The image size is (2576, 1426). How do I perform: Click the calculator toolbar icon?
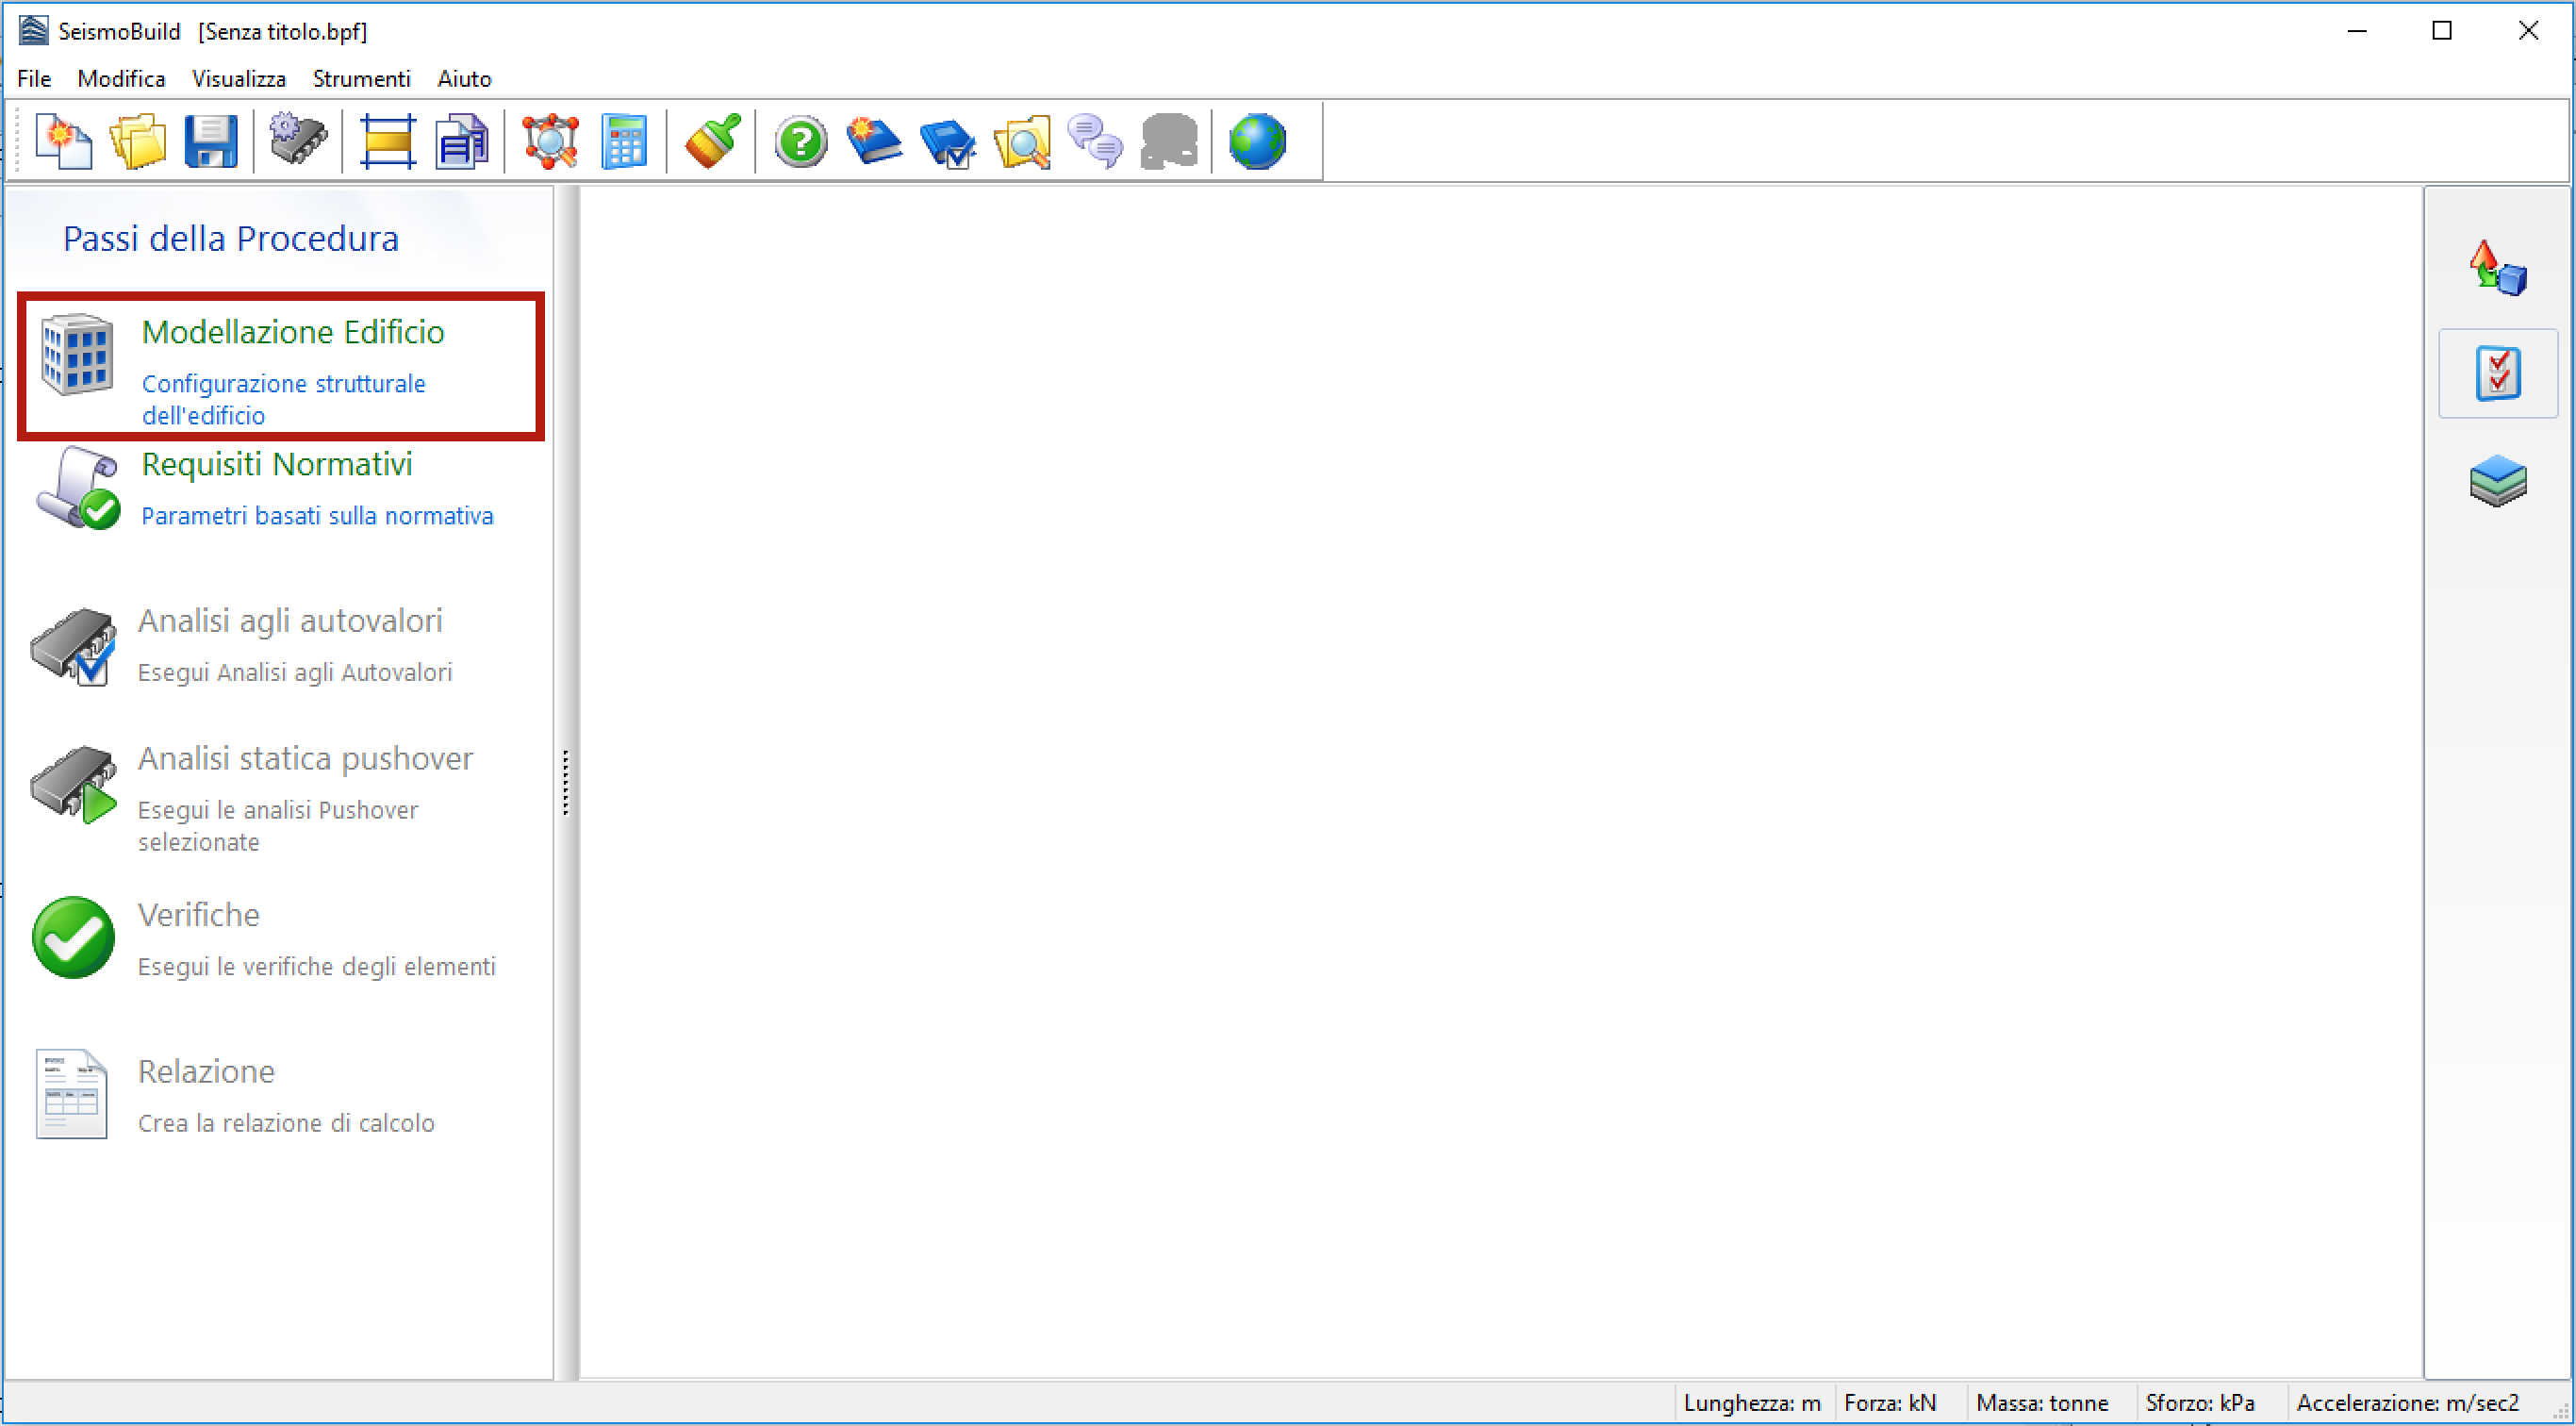tap(625, 141)
